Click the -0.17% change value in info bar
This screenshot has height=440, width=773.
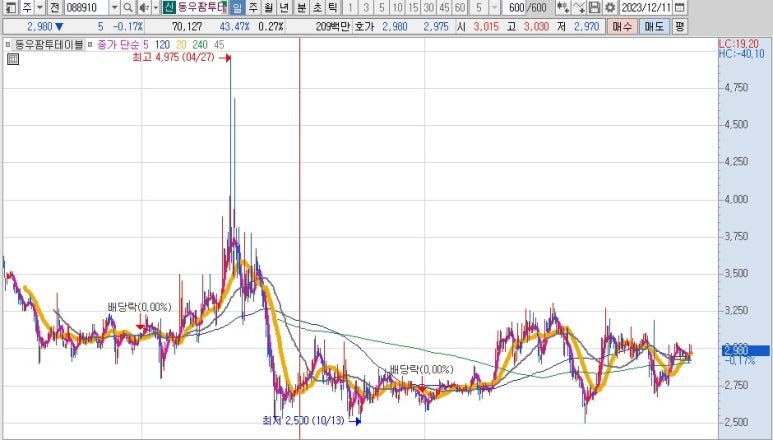point(128,27)
